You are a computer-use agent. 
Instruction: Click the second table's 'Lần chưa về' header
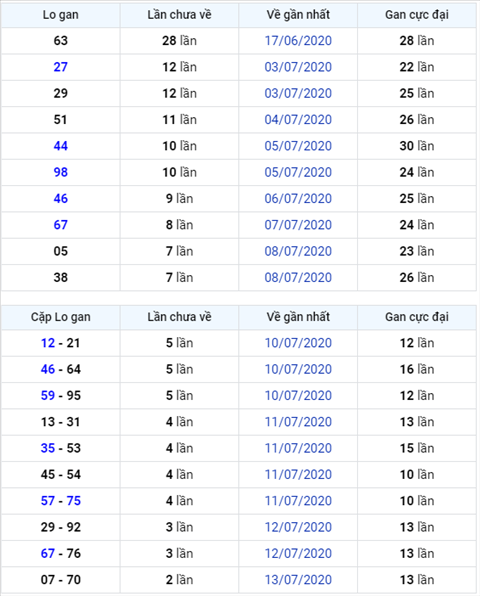tap(179, 317)
